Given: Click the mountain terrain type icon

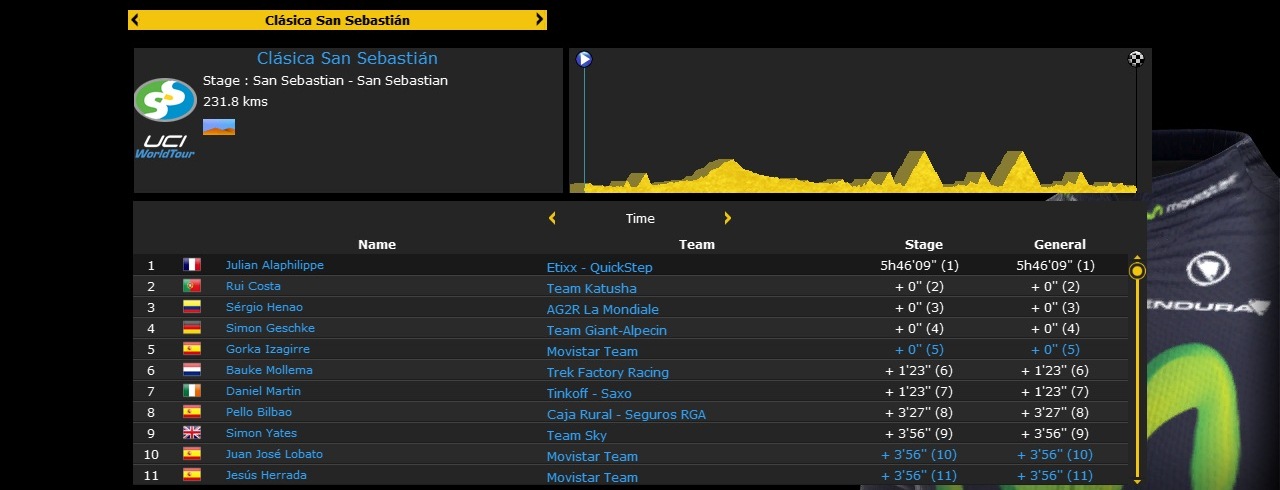Looking at the screenshot, I should pyautogui.click(x=219, y=127).
